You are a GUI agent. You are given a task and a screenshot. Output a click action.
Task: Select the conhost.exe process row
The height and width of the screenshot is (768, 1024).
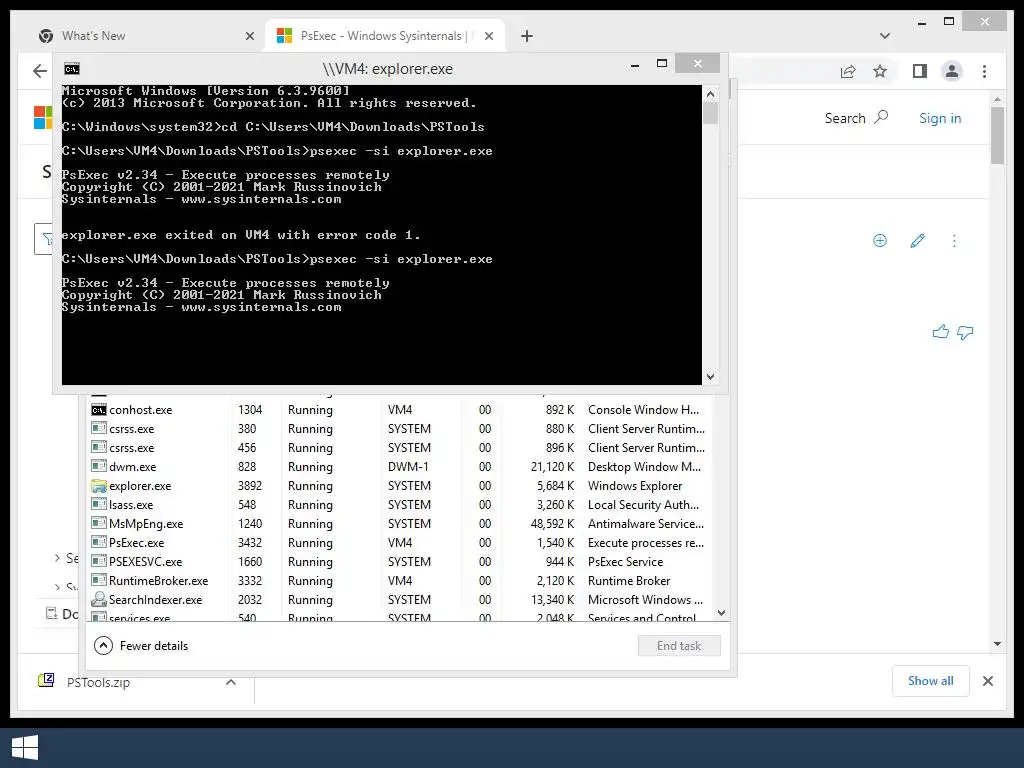coord(400,409)
